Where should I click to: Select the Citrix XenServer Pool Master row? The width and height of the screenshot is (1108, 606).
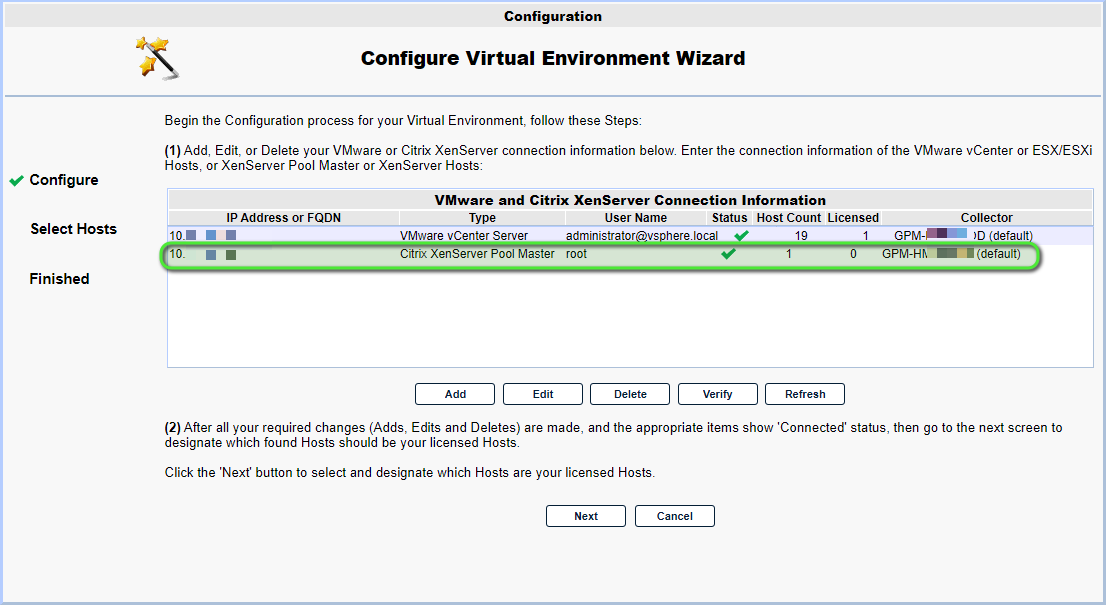(x=601, y=254)
